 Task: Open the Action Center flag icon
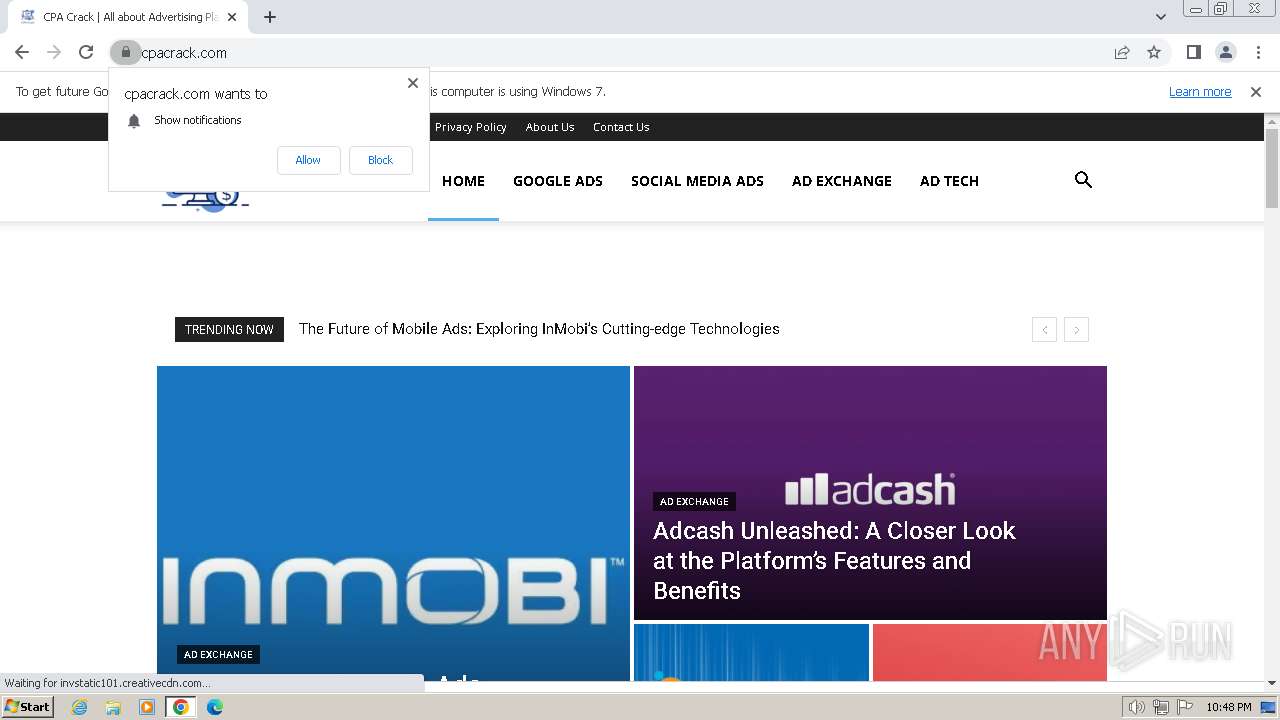click(x=1184, y=707)
